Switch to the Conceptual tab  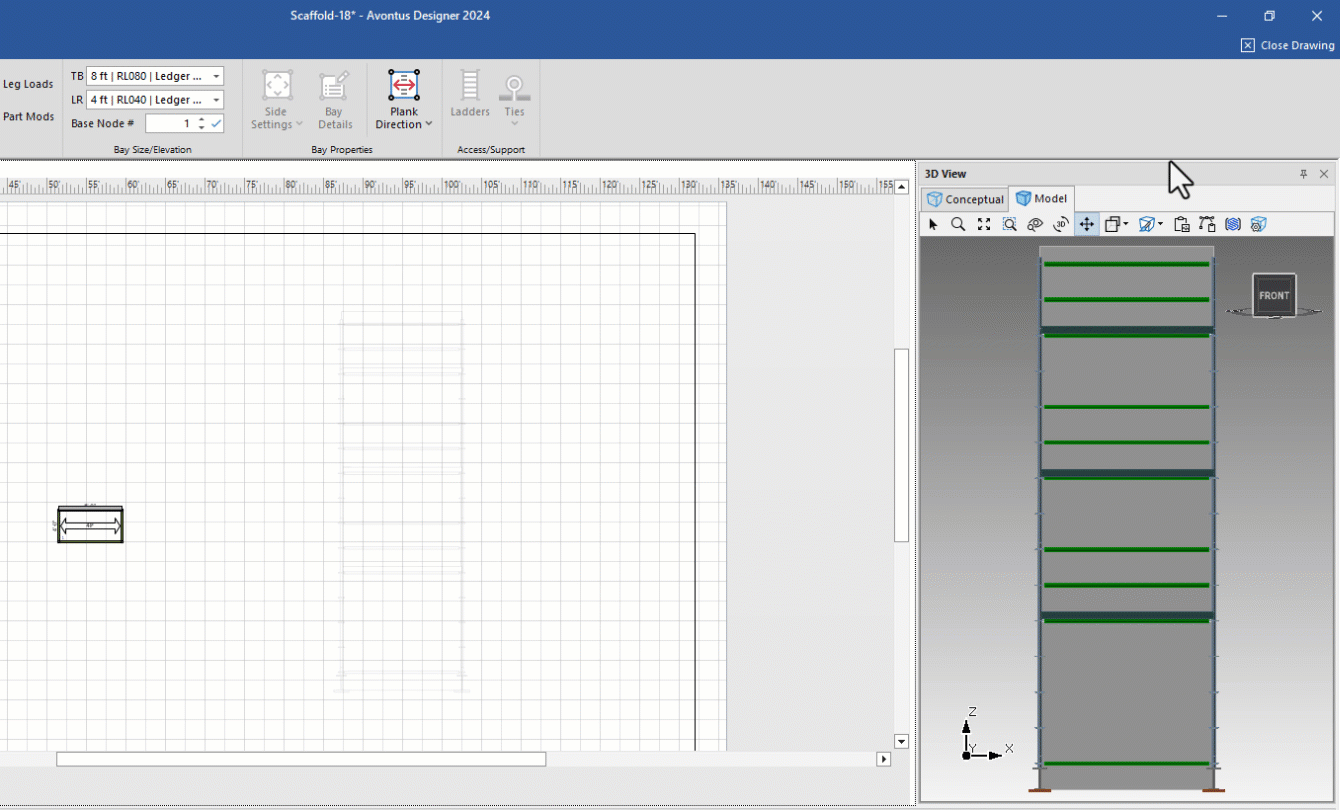[965, 199]
